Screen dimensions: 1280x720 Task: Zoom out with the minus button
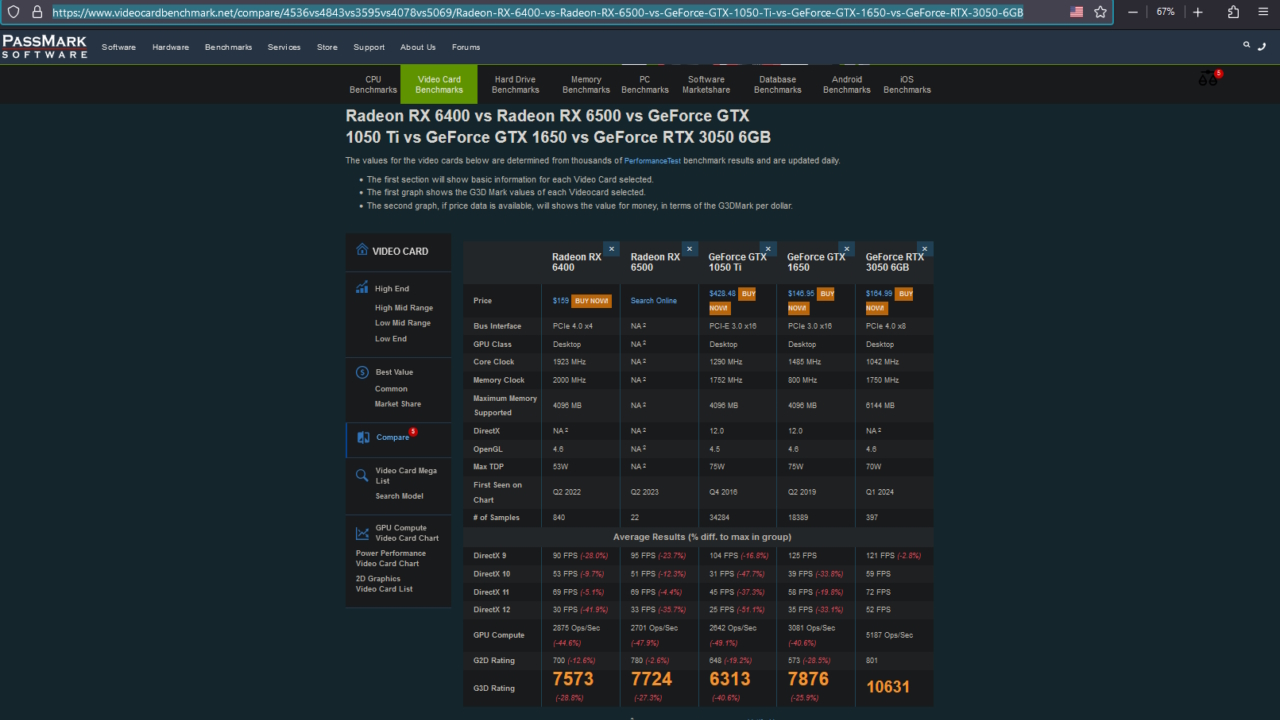click(x=1132, y=12)
